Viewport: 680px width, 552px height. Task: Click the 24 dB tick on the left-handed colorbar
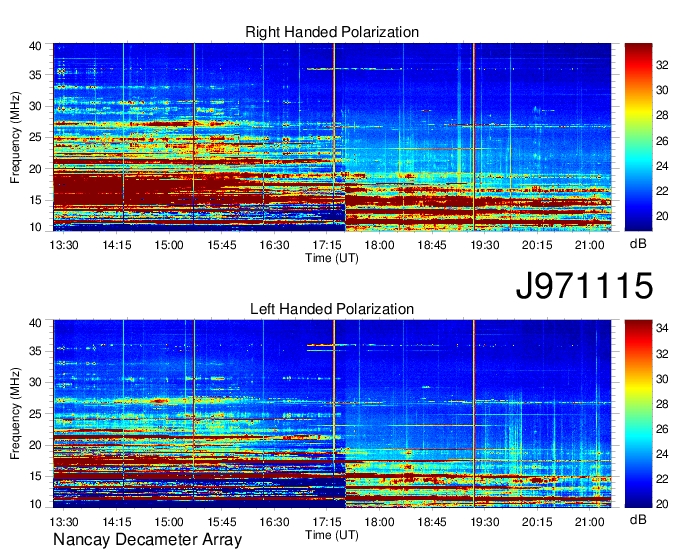[x=662, y=454]
